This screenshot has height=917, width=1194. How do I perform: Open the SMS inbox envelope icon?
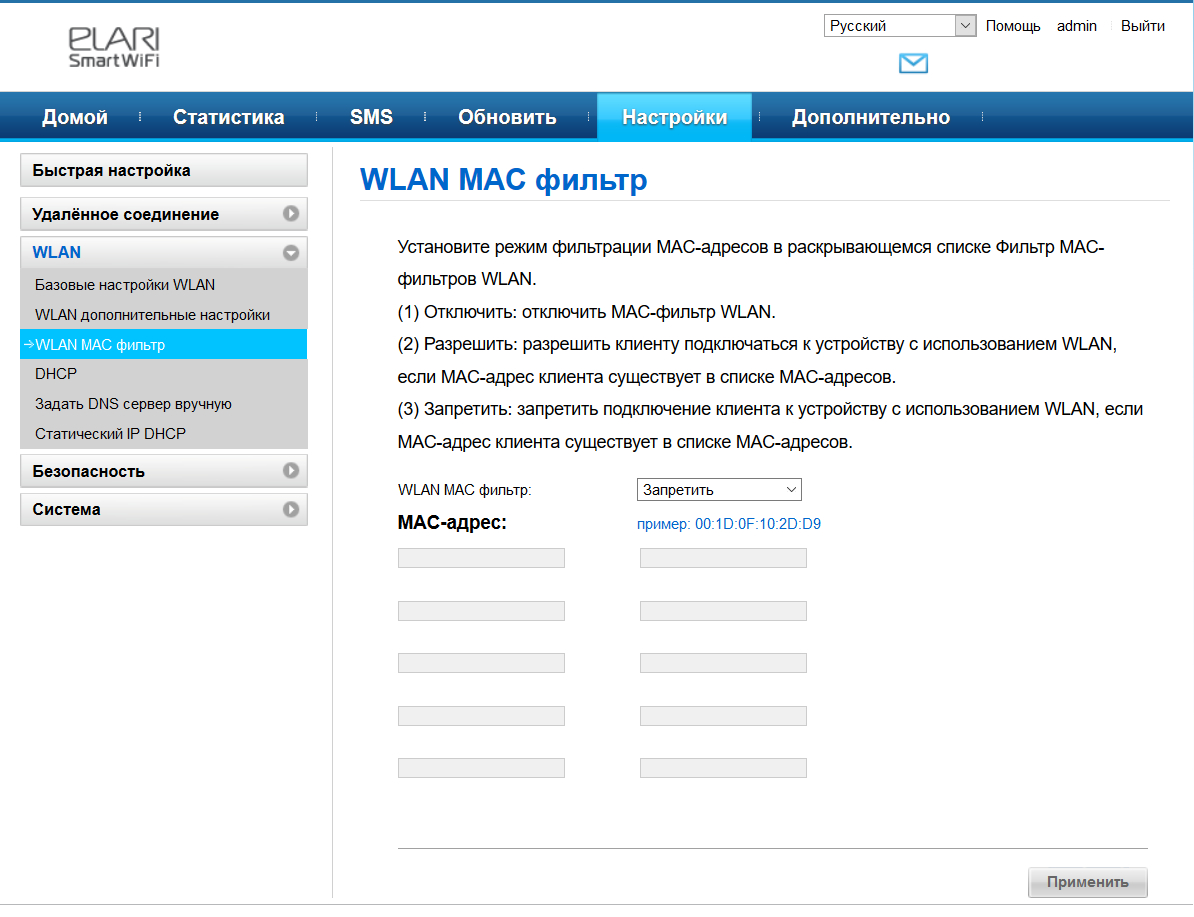click(913, 64)
